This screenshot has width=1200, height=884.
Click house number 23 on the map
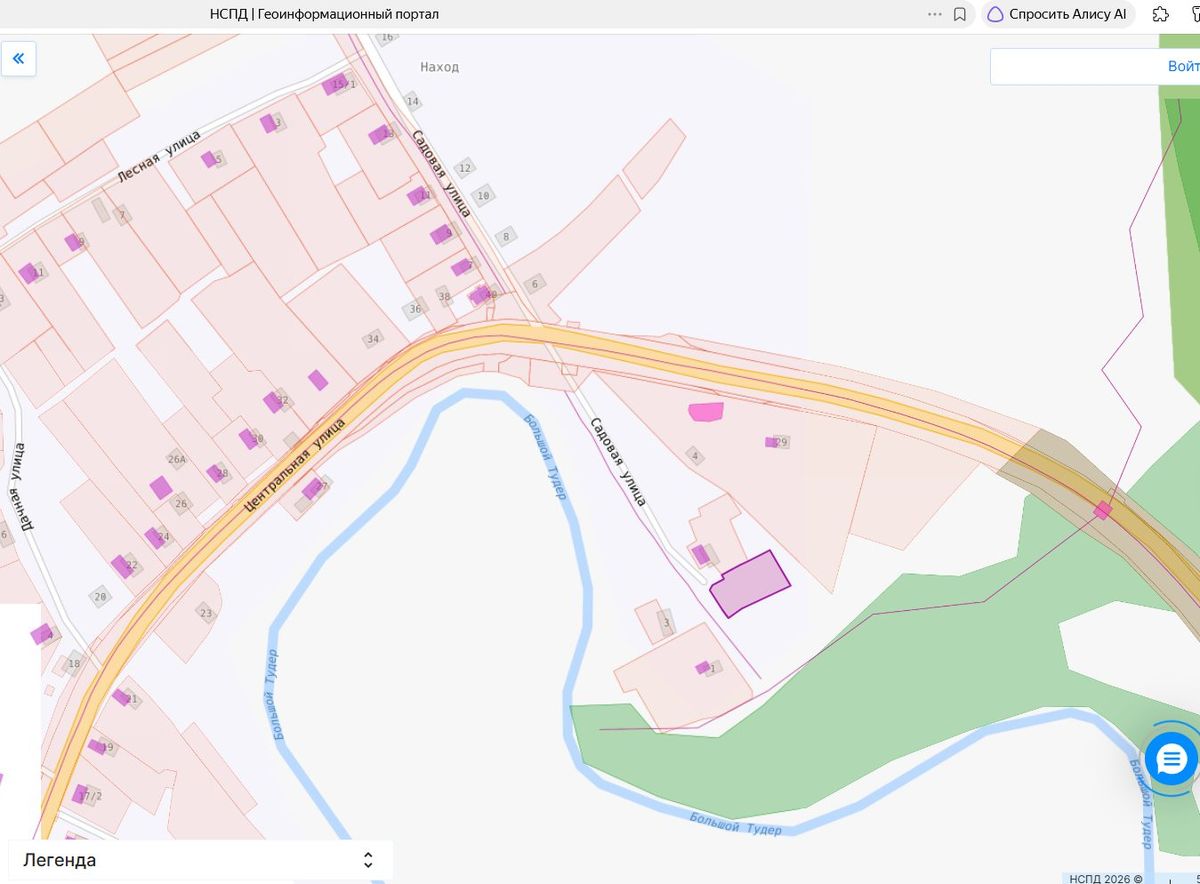(x=206, y=613)
